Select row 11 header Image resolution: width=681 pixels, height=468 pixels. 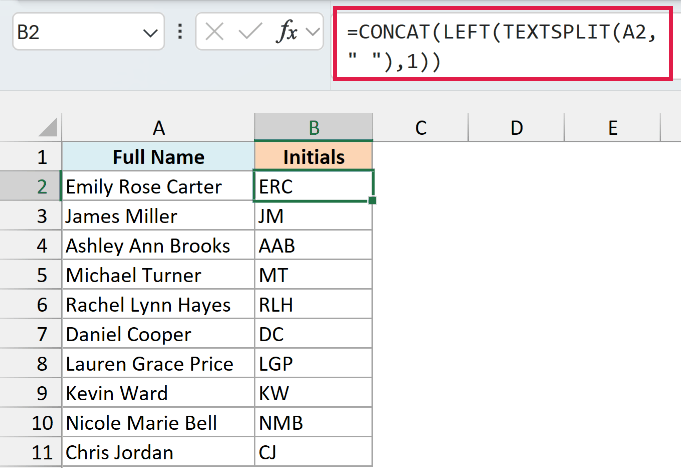pyautogui.click(x=31, y=452)
